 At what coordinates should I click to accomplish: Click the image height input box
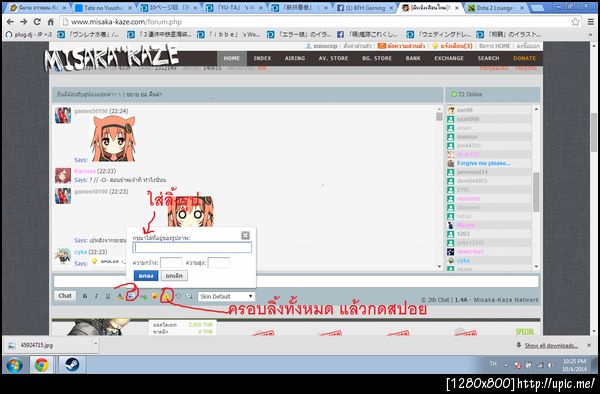(x=219, y=263)
